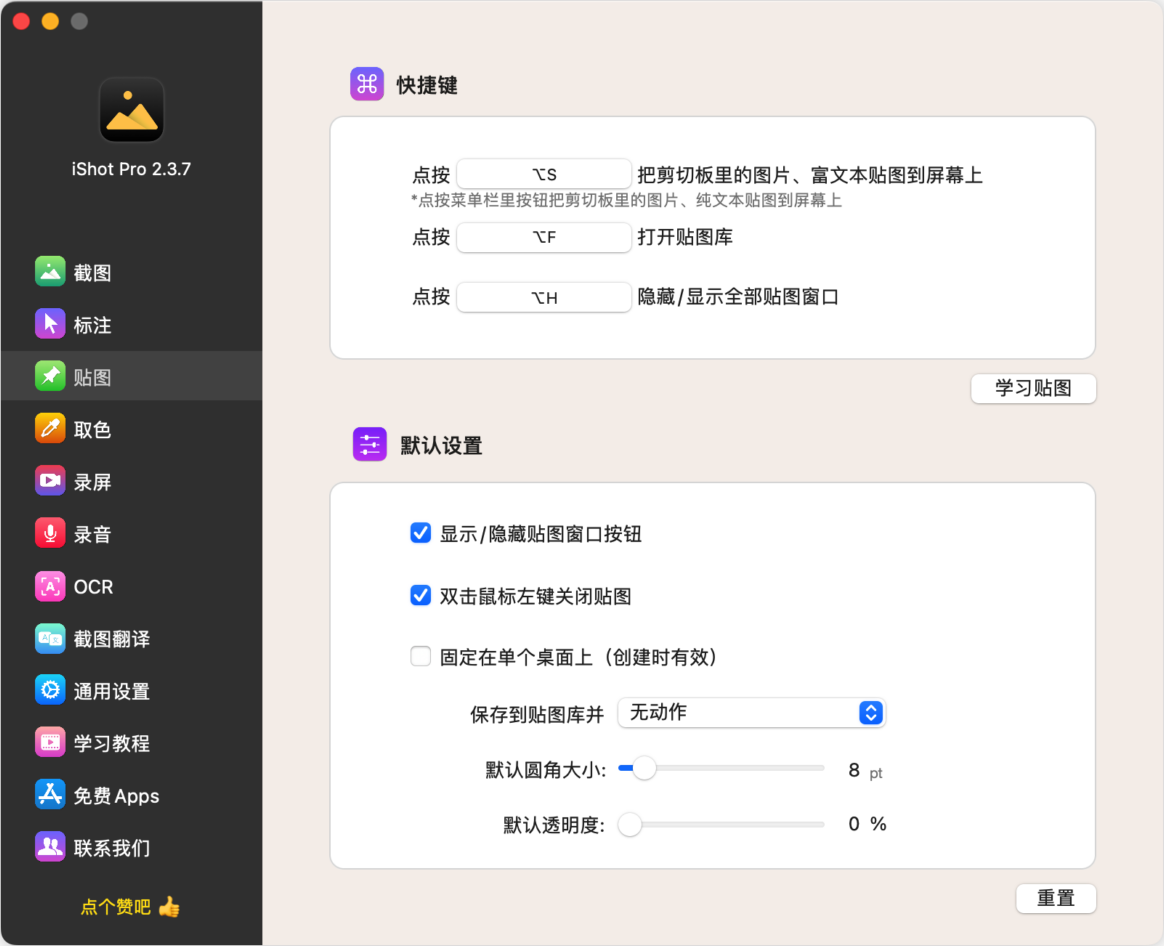Image resolution: width=1164 pixels, height=946 pixels.
Task: Click the iShot Pro app logo icon
Action: pos(131,111)
